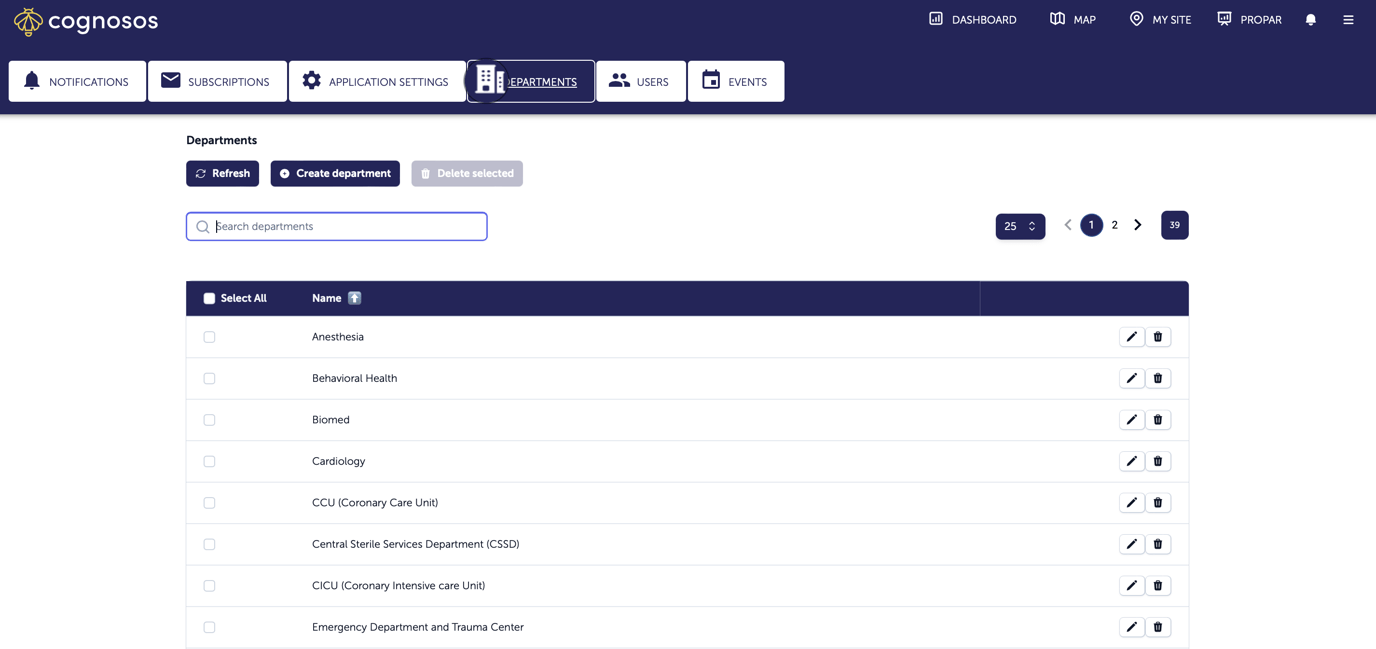Image resolution: width=1376 pixels, height=649 pixels.
Task: Click the Cognosos logo
Action: coord(85,21)
